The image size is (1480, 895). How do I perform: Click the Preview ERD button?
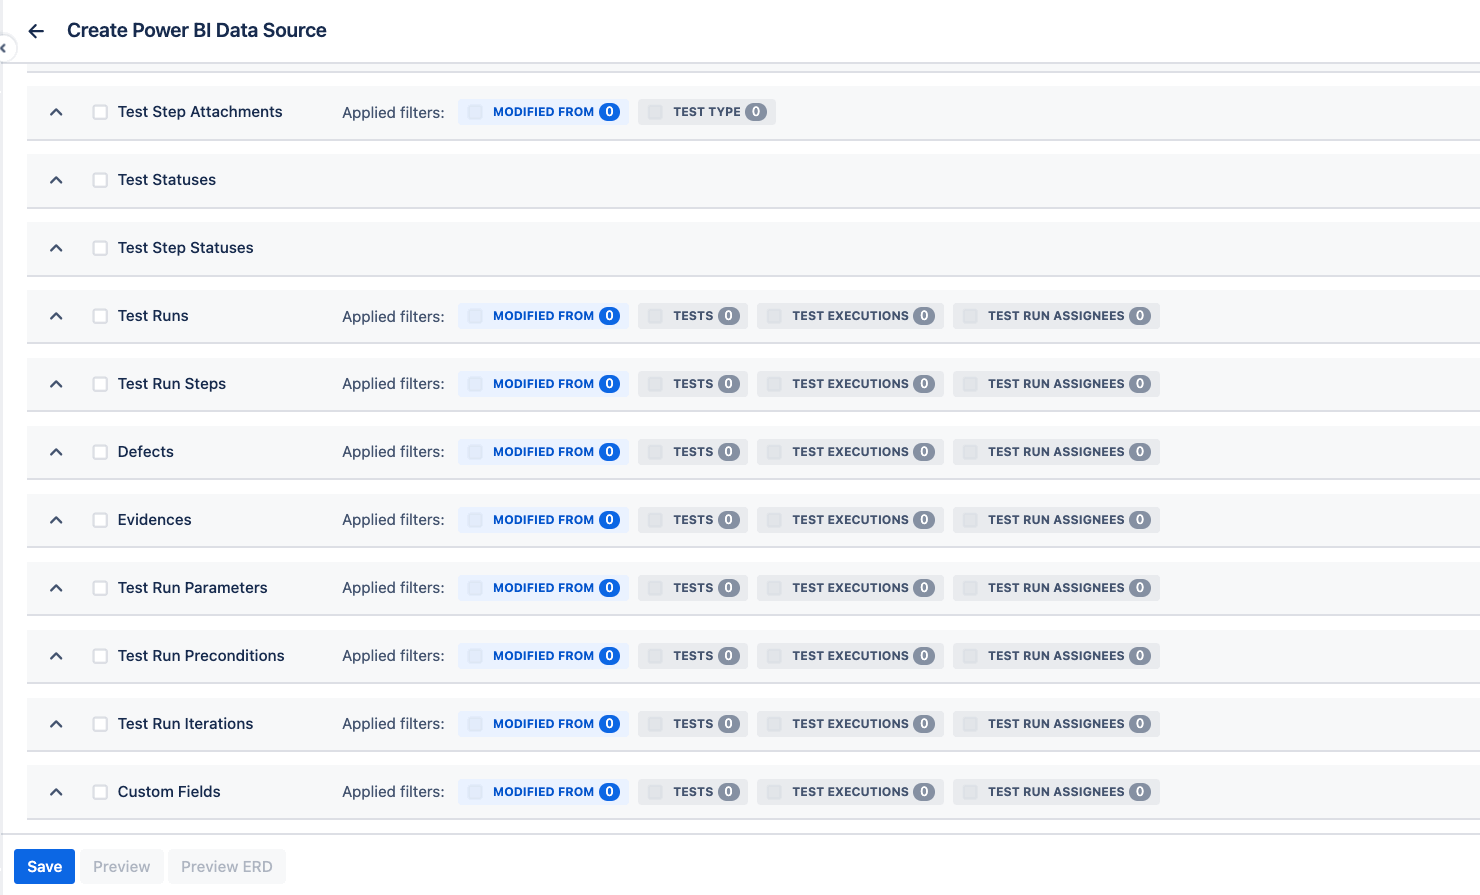pyautogui.click(x=226, y=866)
